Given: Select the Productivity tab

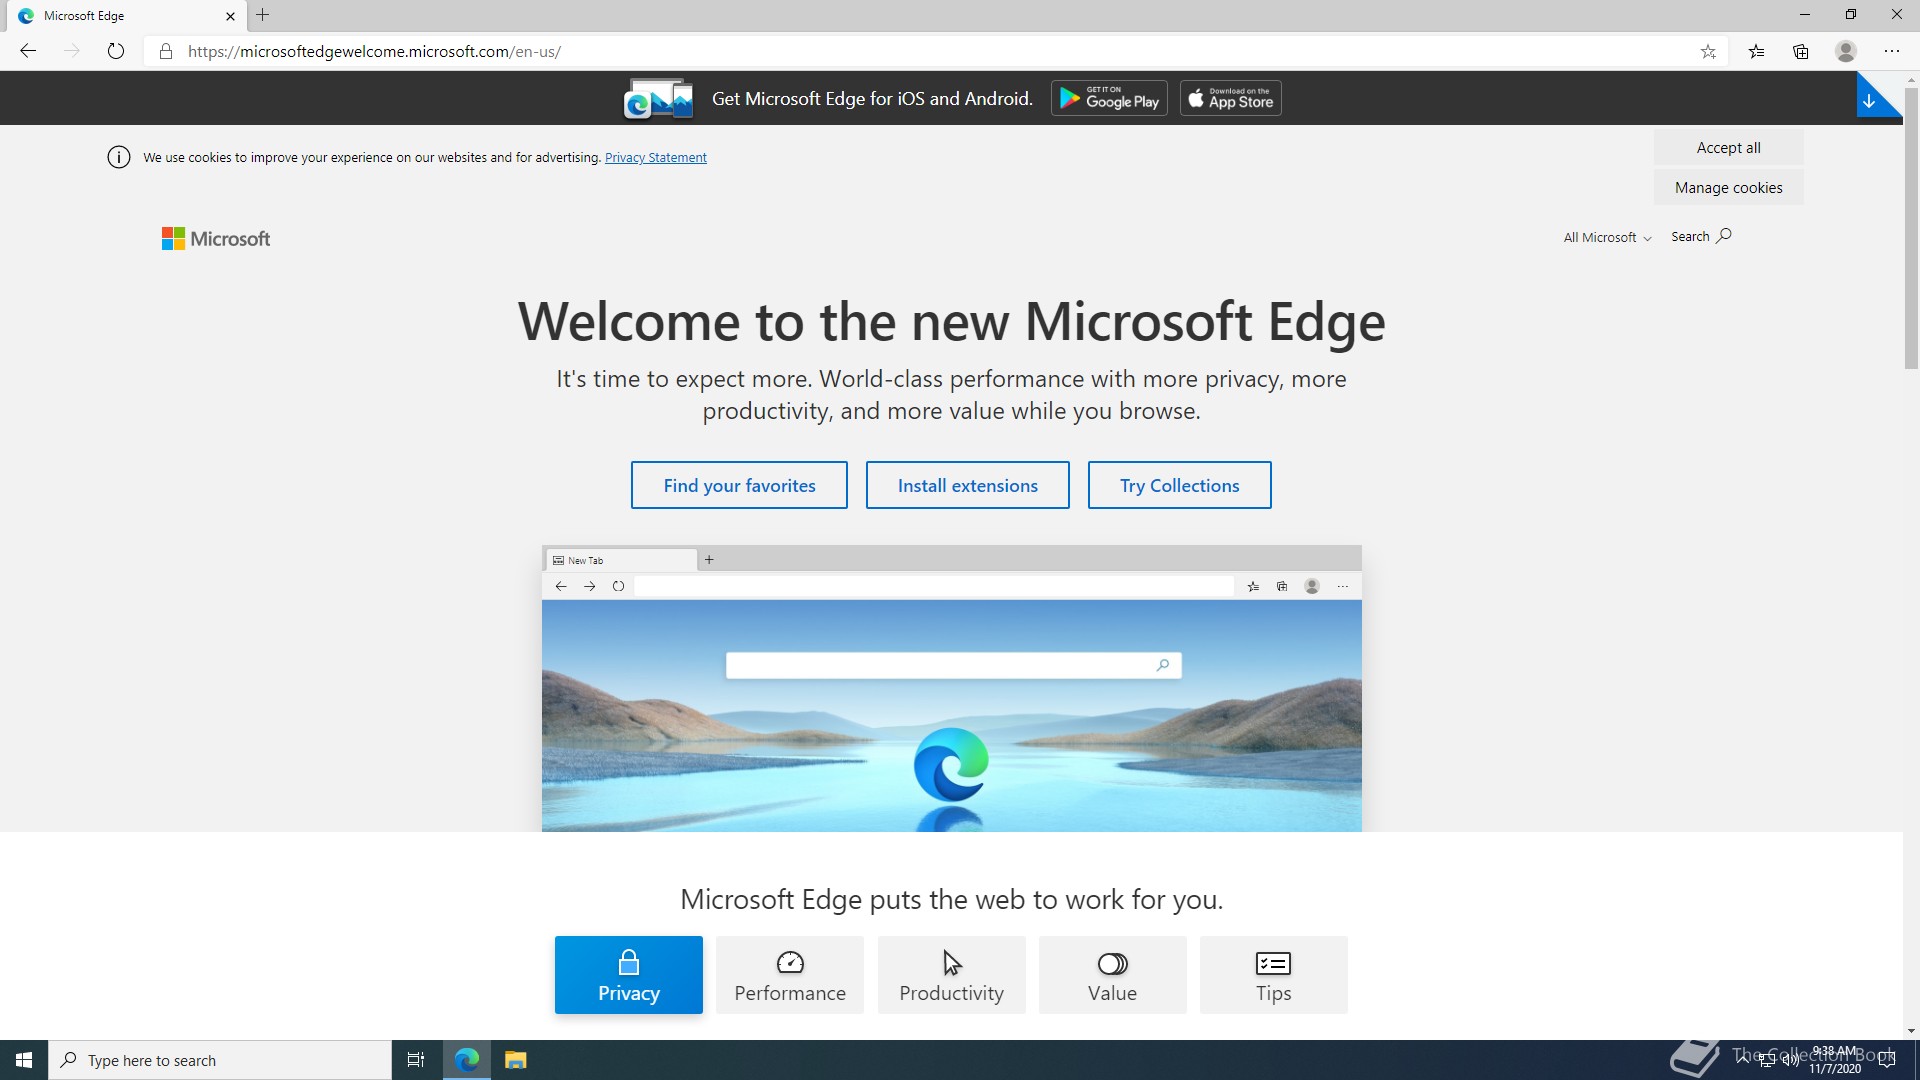Looking at the screenshot, I should [x=951, y=975].
